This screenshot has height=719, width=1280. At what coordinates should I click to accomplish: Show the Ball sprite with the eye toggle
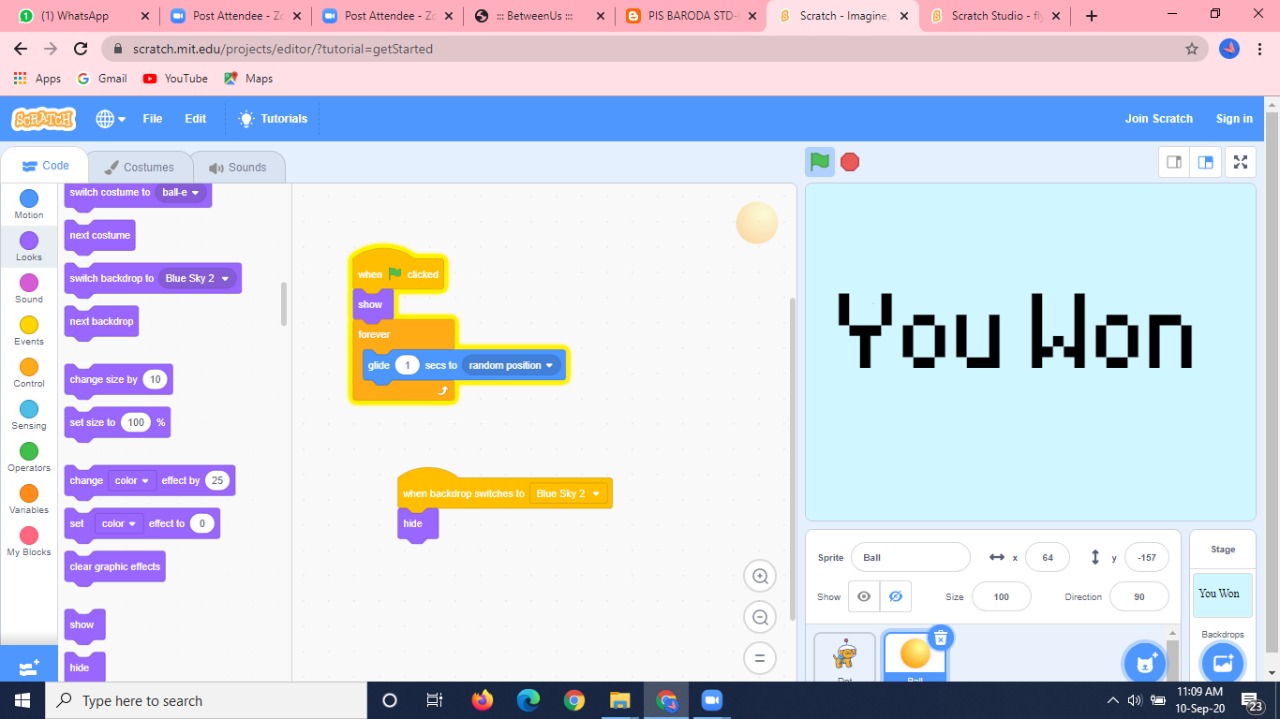pos(863,596)
